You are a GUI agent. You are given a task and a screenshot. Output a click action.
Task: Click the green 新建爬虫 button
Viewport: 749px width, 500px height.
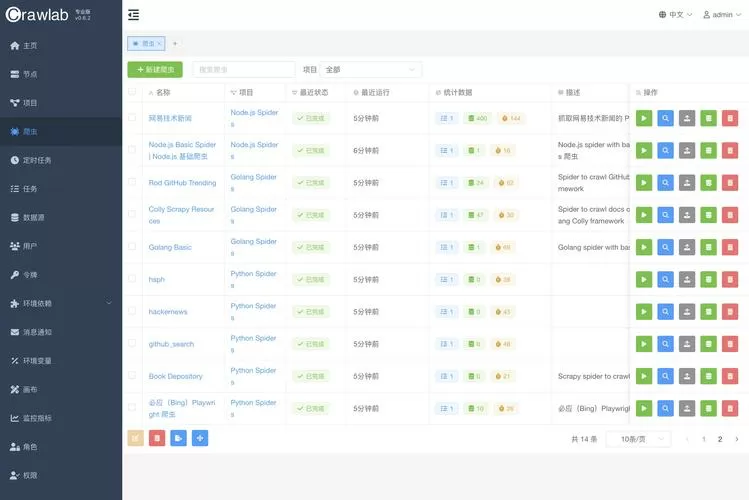click(155, 69)
